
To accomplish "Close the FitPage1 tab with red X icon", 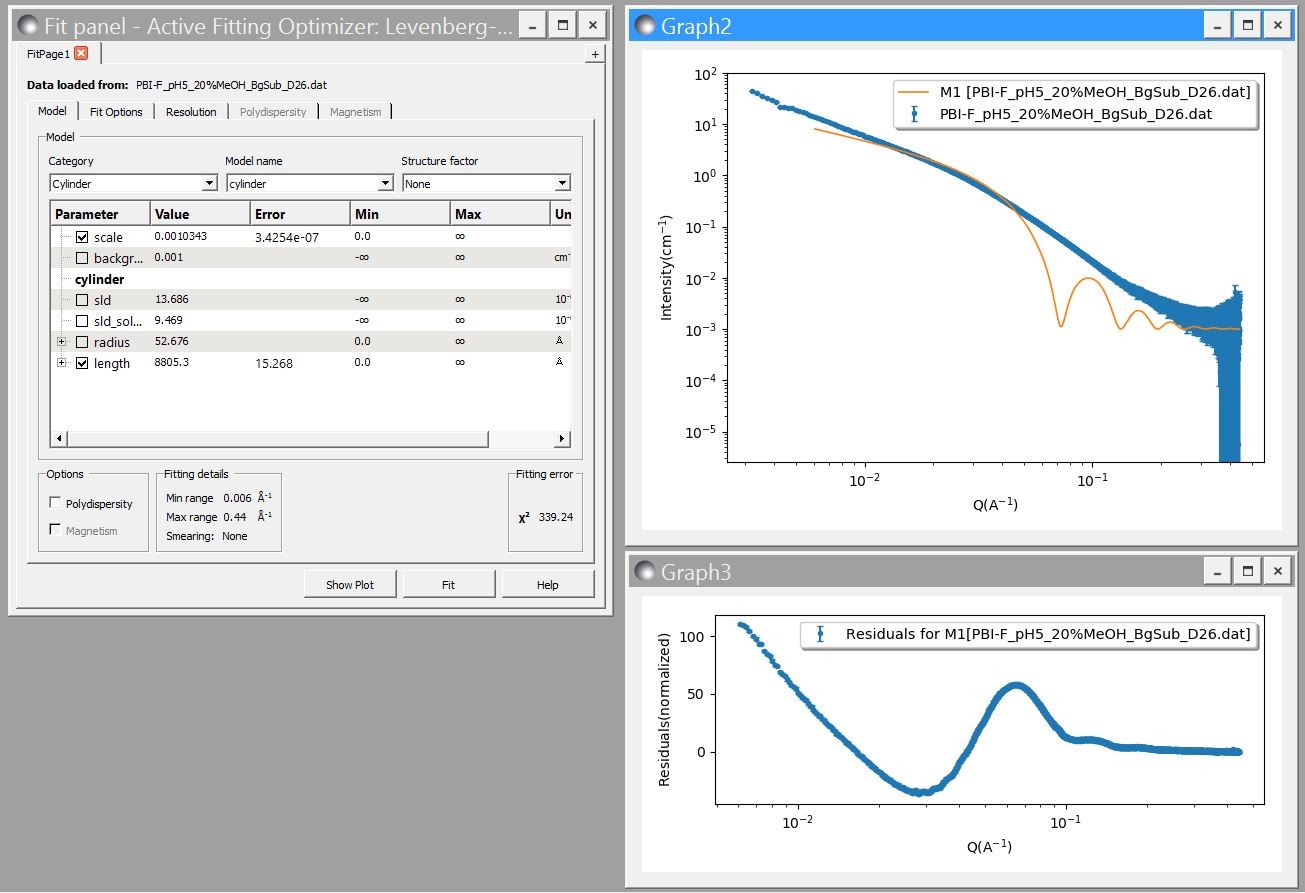I will point(81,53).
